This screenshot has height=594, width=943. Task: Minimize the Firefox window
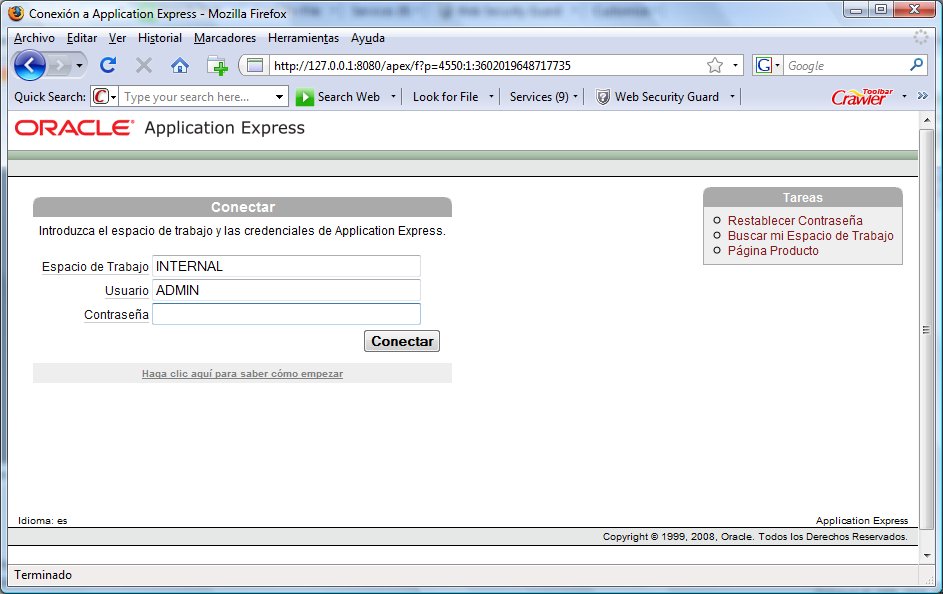(856, 10)
